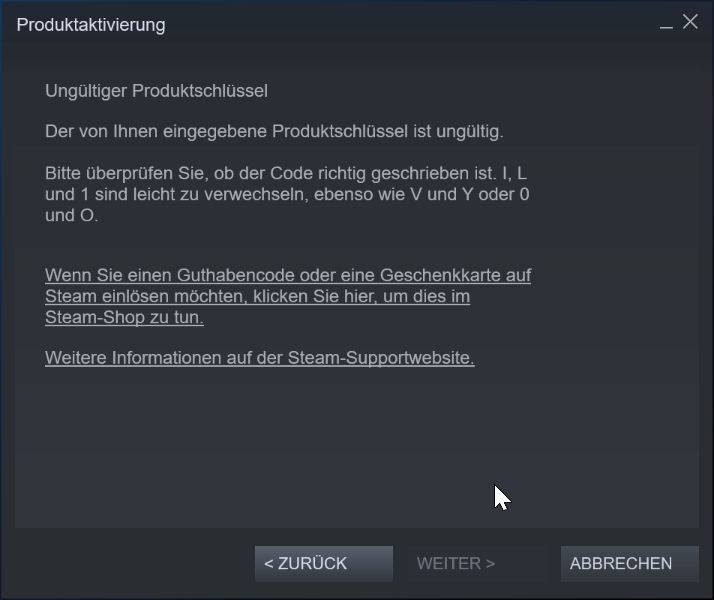Go back with the ZURÜCK button
Screen dimensions: 714x600
point(324,564)
